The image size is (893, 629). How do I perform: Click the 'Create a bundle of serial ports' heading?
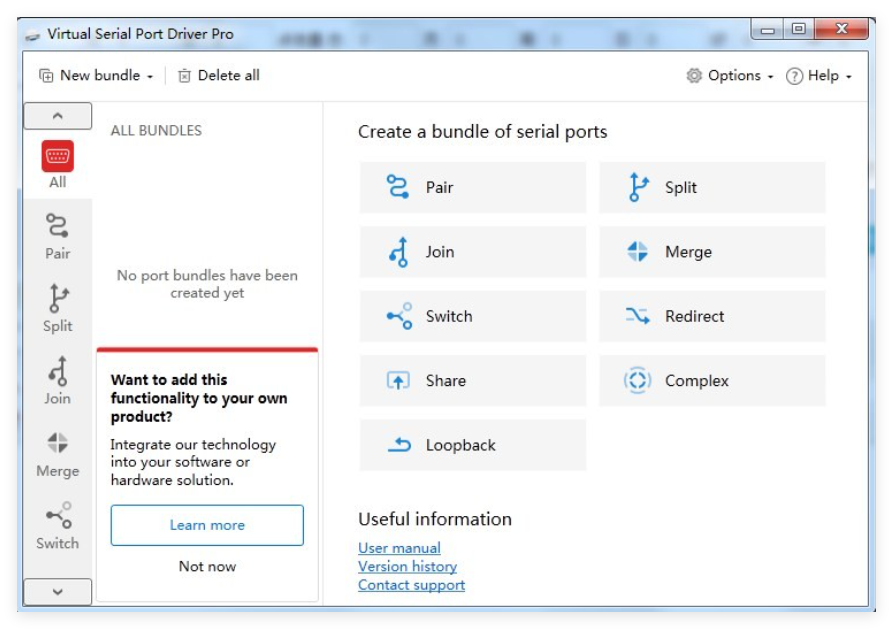tap(482, 132)
